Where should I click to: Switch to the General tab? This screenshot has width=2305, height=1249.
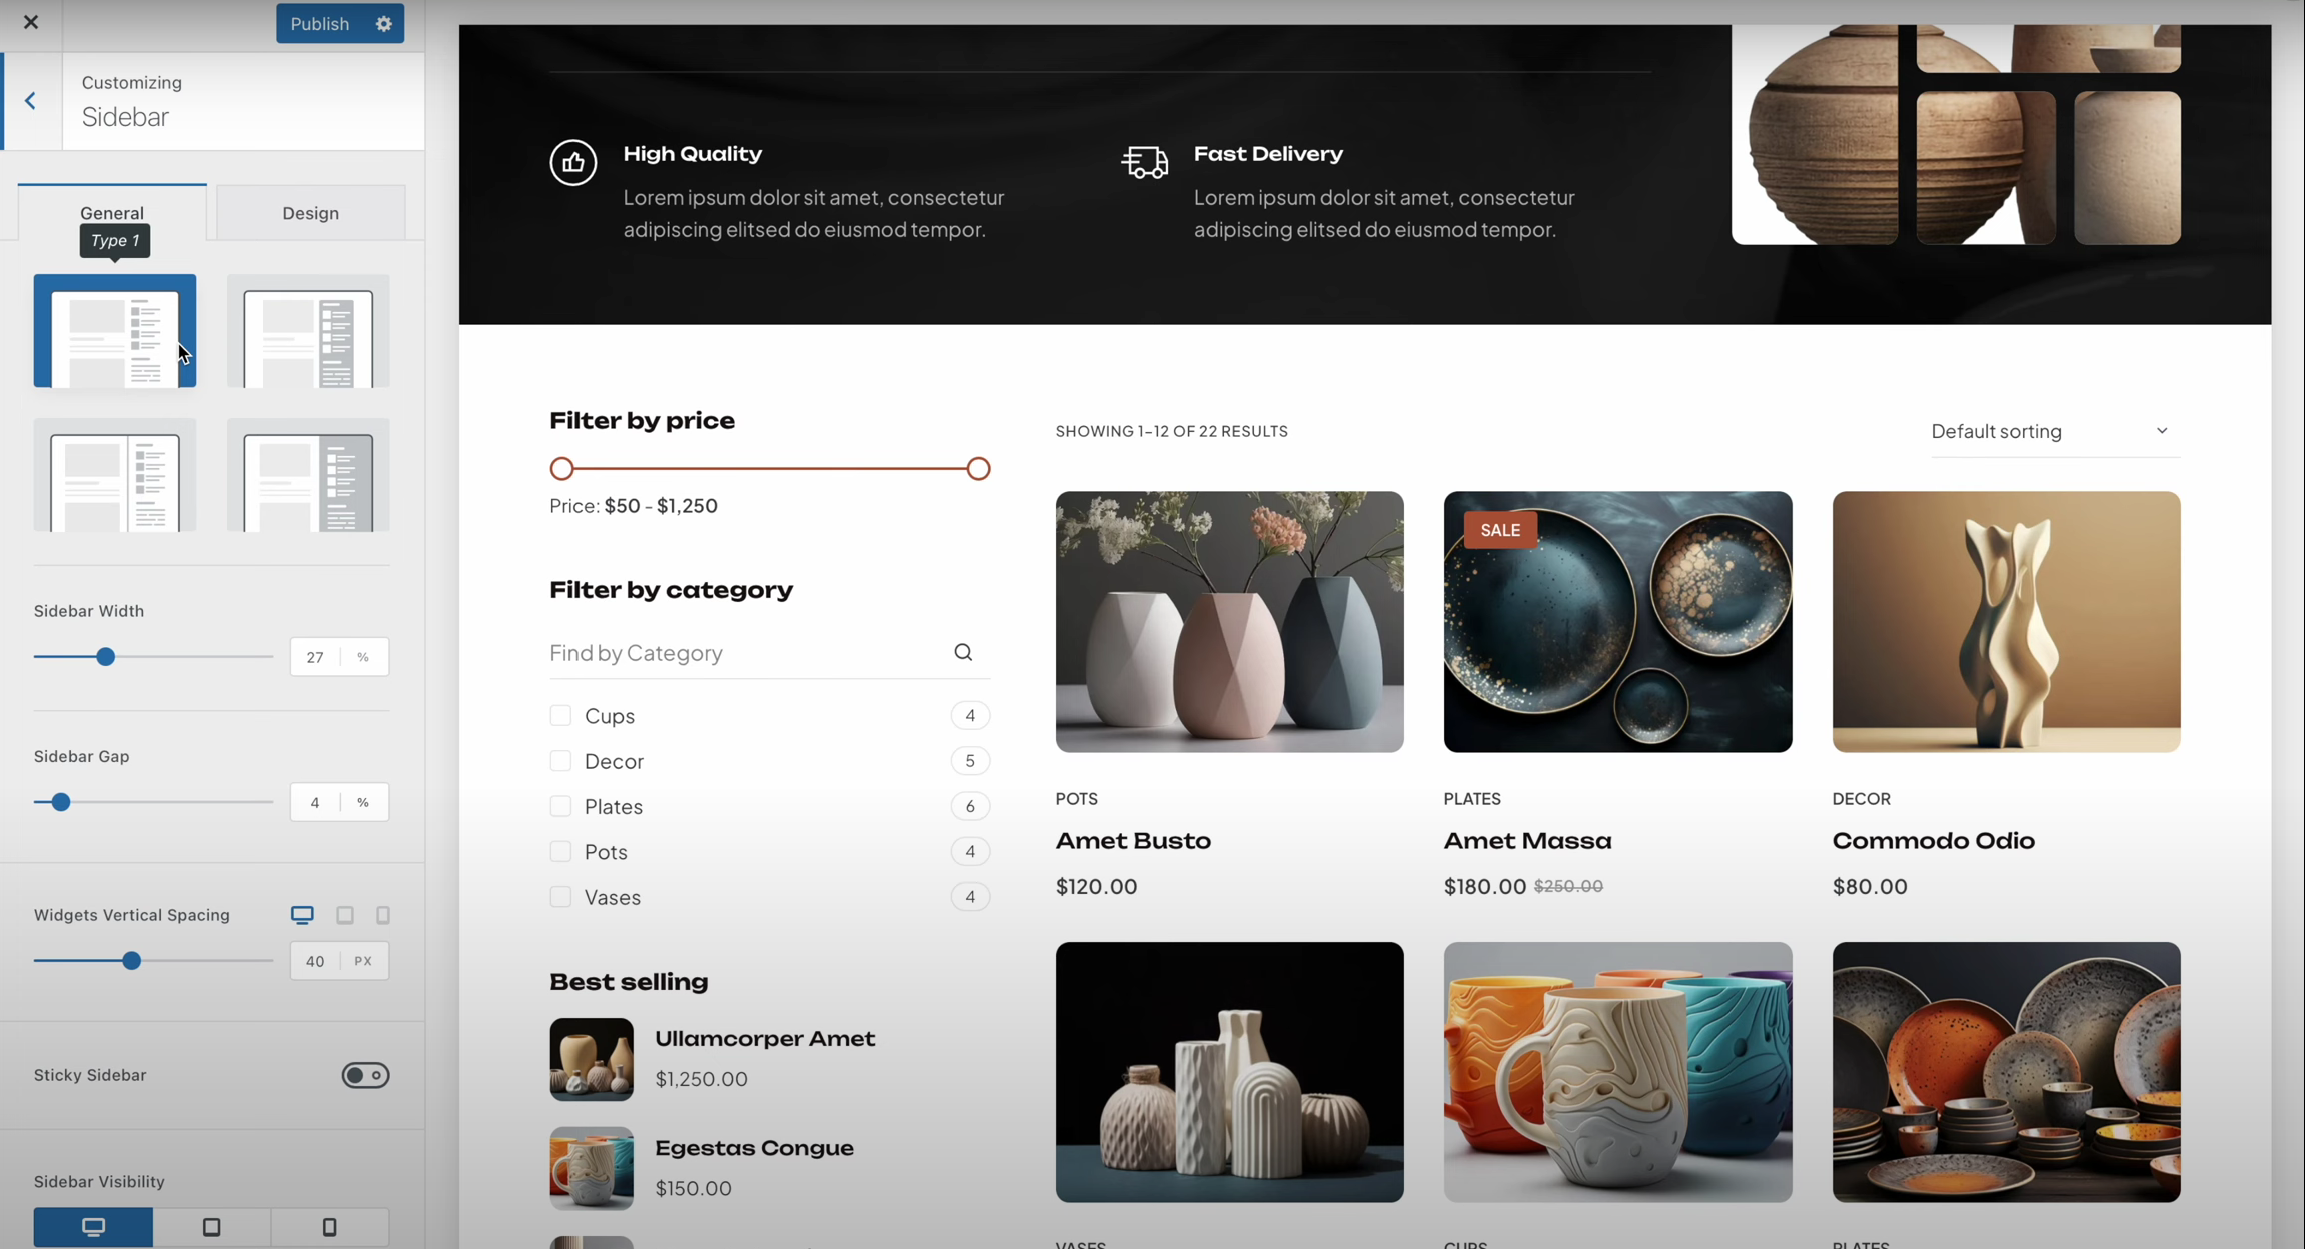tap(112, 213)
